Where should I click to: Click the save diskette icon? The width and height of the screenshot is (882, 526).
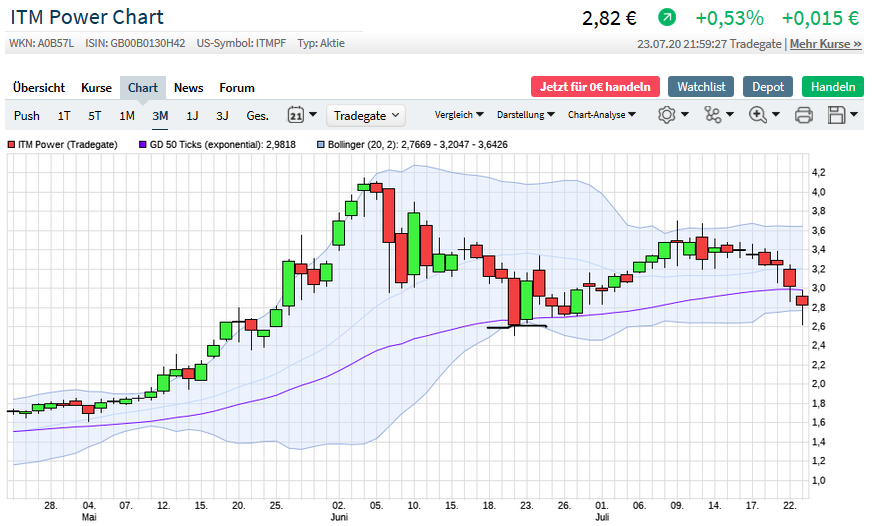pos(843,115)
